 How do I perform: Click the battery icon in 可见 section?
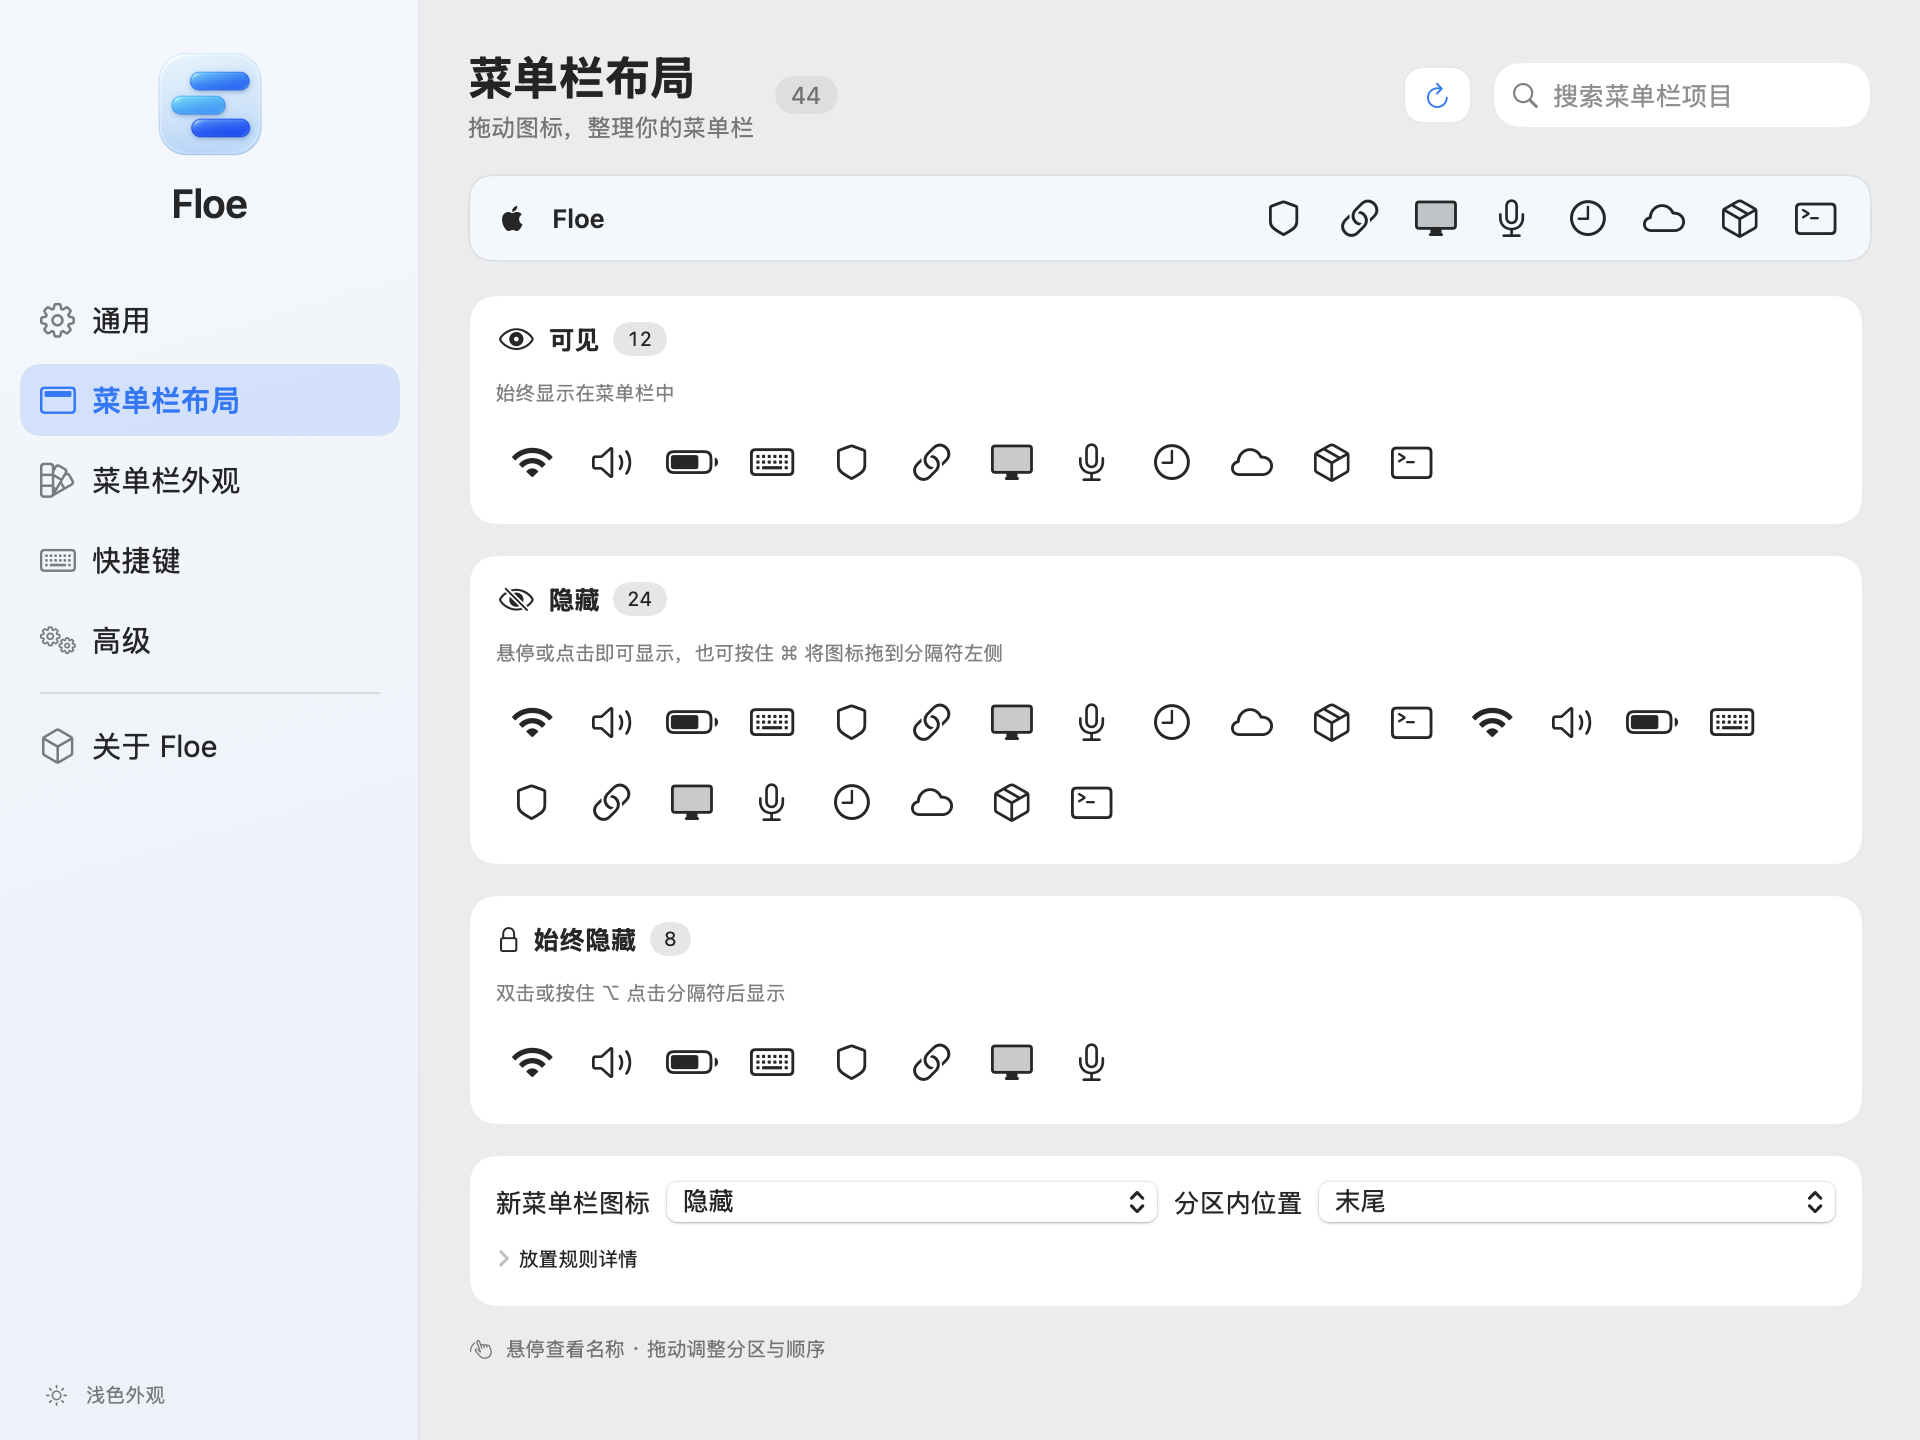coord(692,462)
